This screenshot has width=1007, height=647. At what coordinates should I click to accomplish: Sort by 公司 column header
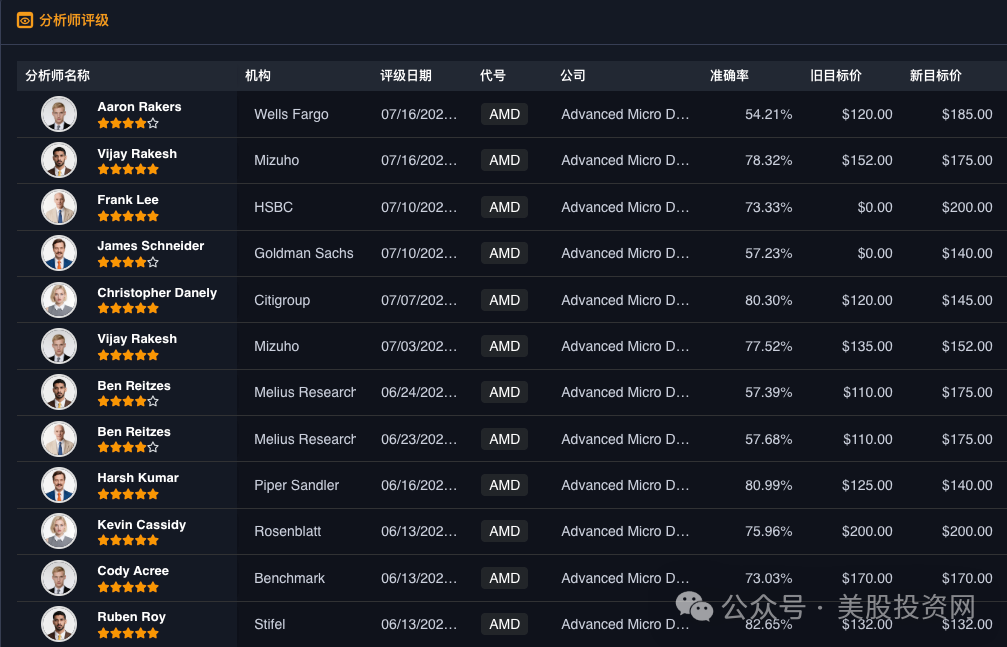pyautogui.click(x=573, y=76)
